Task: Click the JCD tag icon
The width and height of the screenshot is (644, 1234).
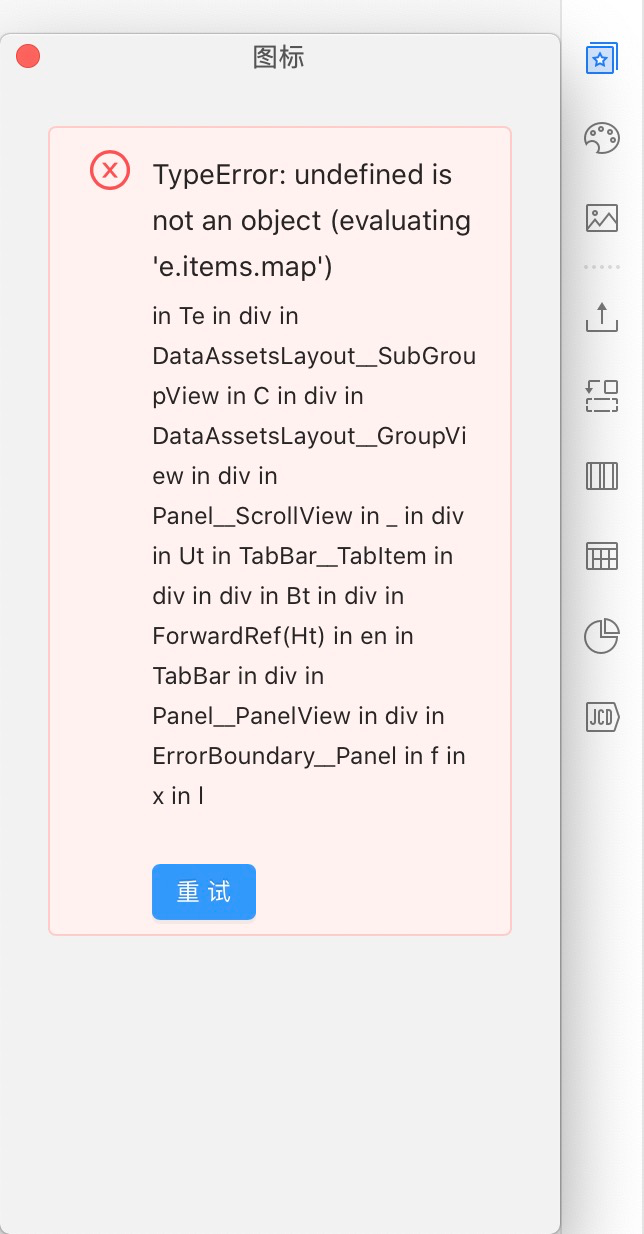Action: [x=602, y=715]
